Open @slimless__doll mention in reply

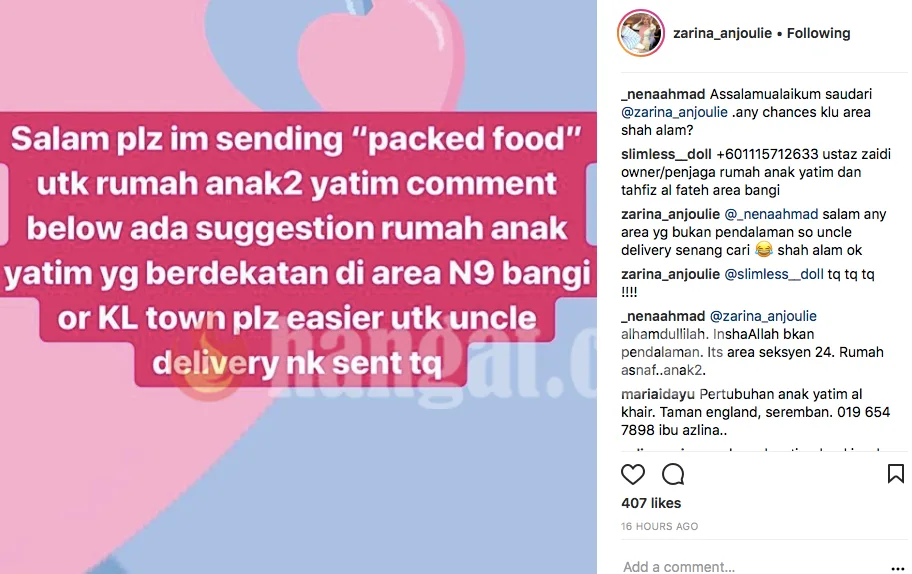coord(774,274)
